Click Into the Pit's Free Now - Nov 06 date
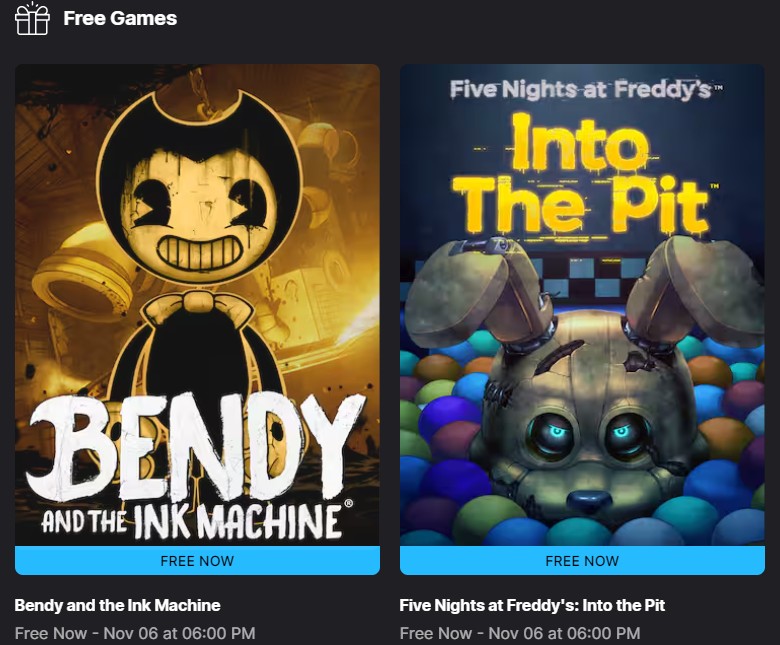The height and width of the screenshot is (645, 780). (520, 633)
